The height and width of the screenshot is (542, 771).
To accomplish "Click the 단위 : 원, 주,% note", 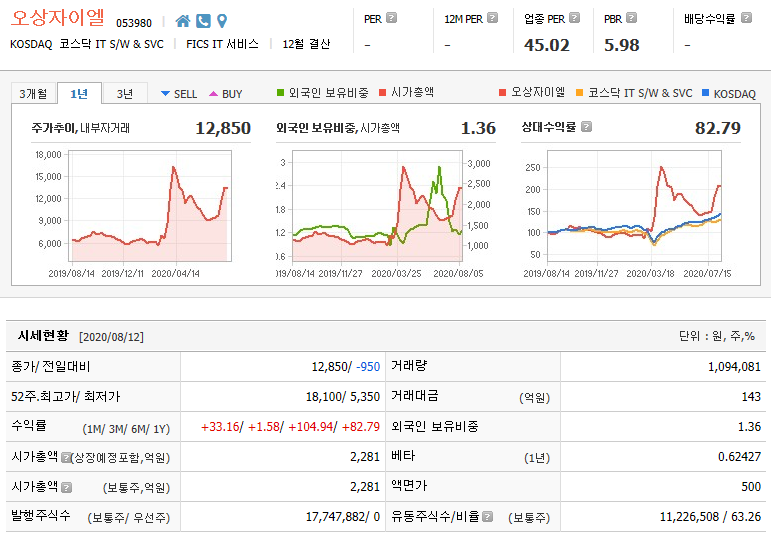I will (716, 336).
